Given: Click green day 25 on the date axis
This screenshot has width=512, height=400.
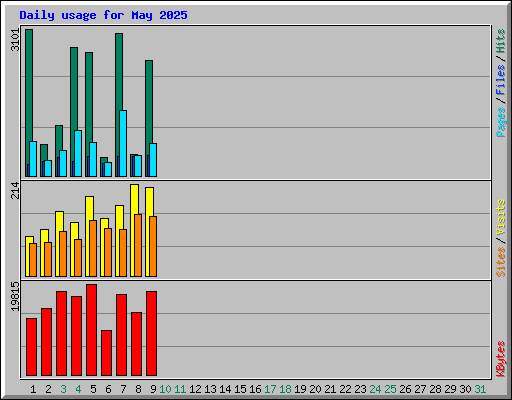Looking at the screenshot, I should click(x=390, y=389).
